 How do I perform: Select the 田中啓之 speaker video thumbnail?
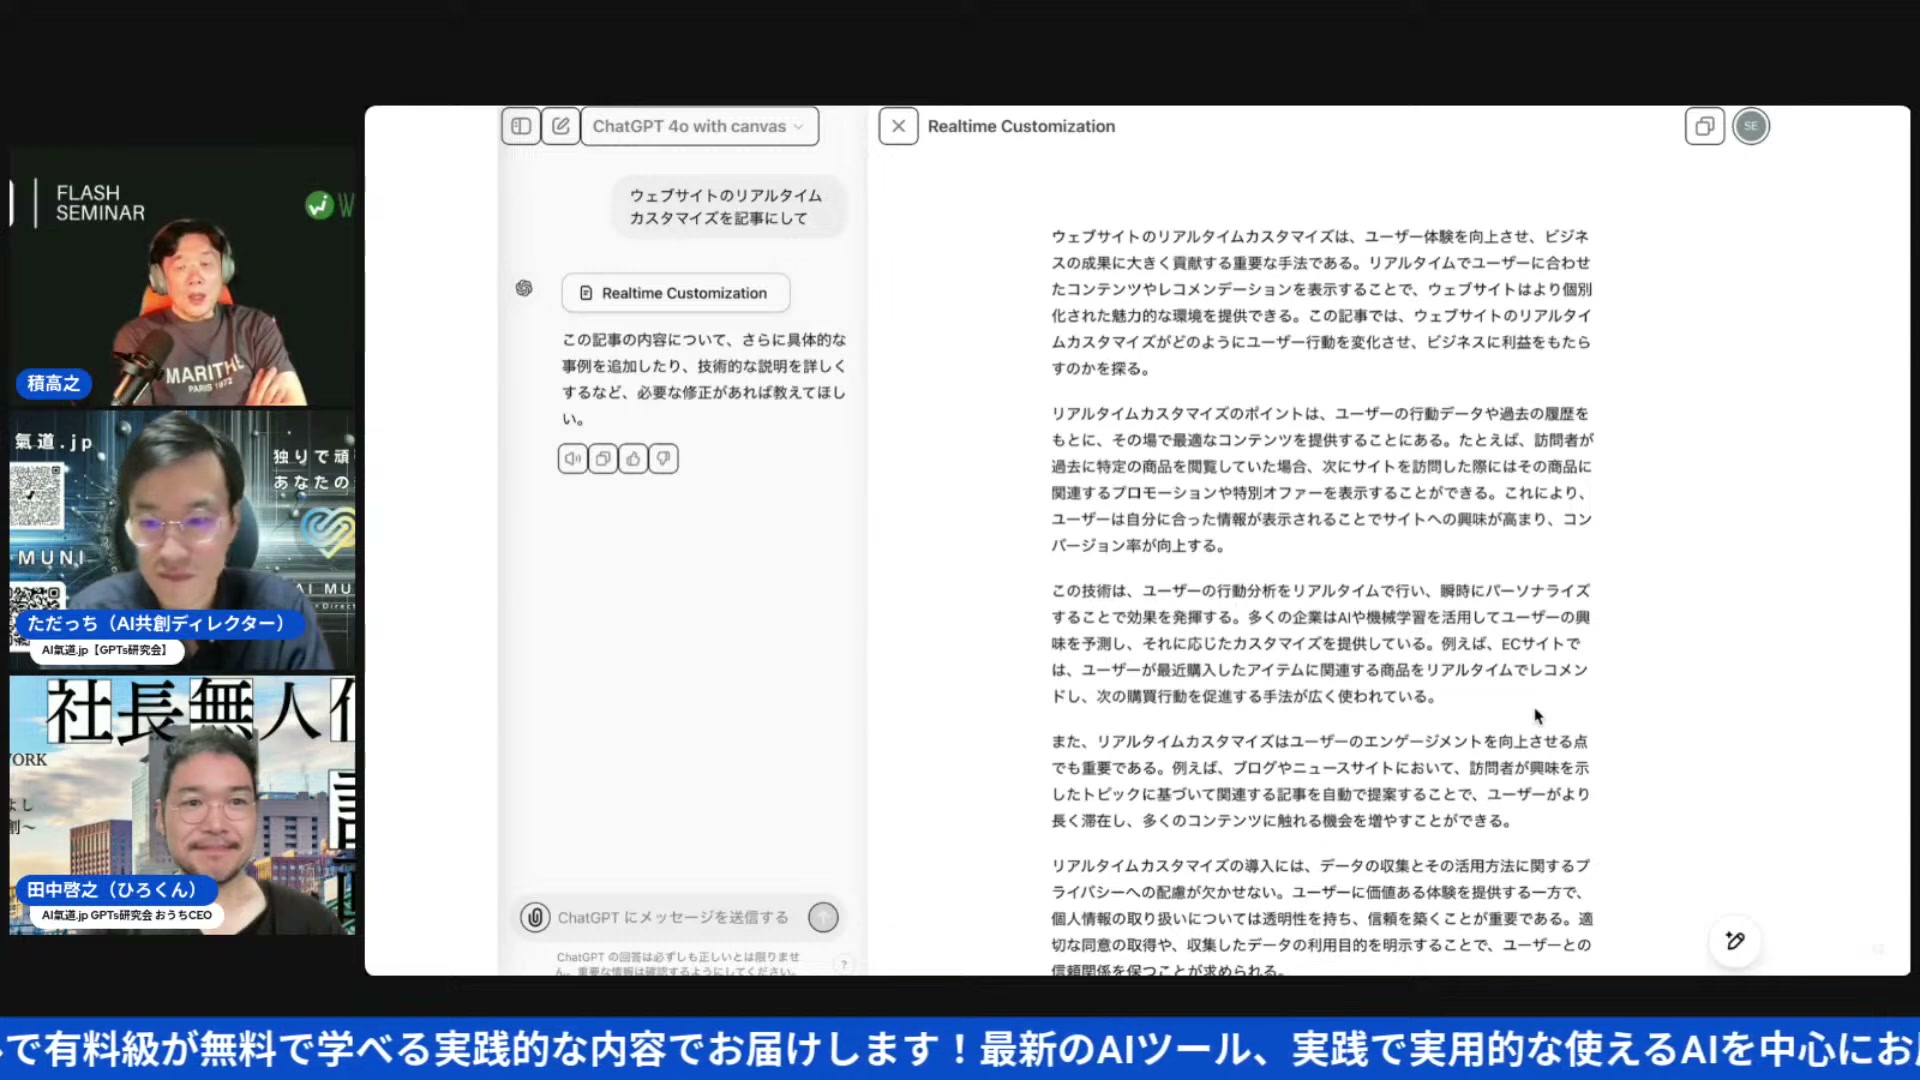coord(182,806)
